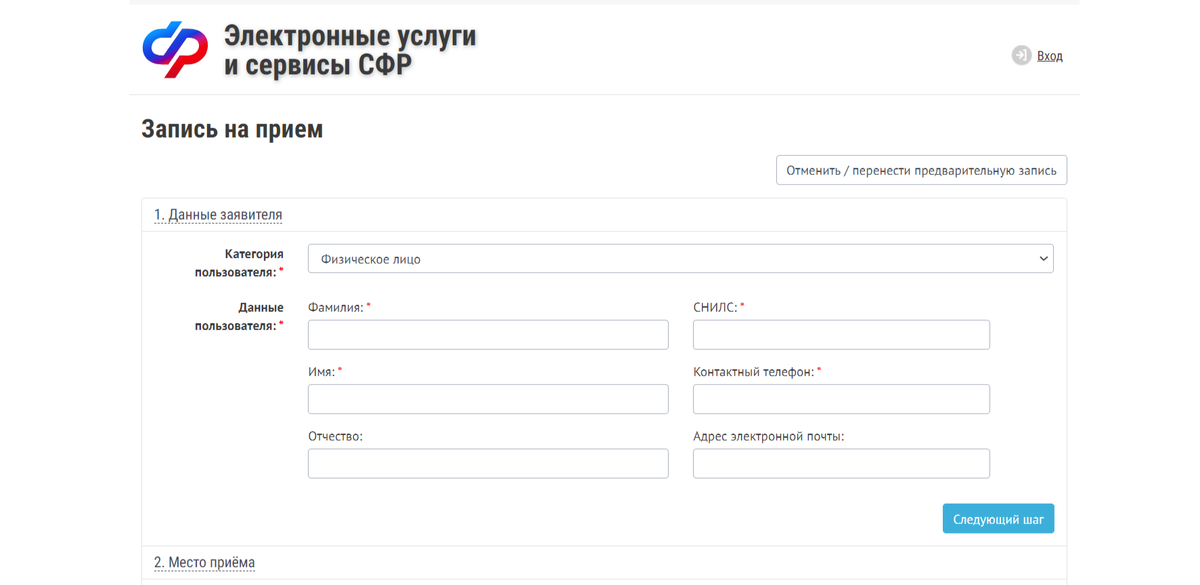Click inside the Фамилия input field

coord(488,334)
